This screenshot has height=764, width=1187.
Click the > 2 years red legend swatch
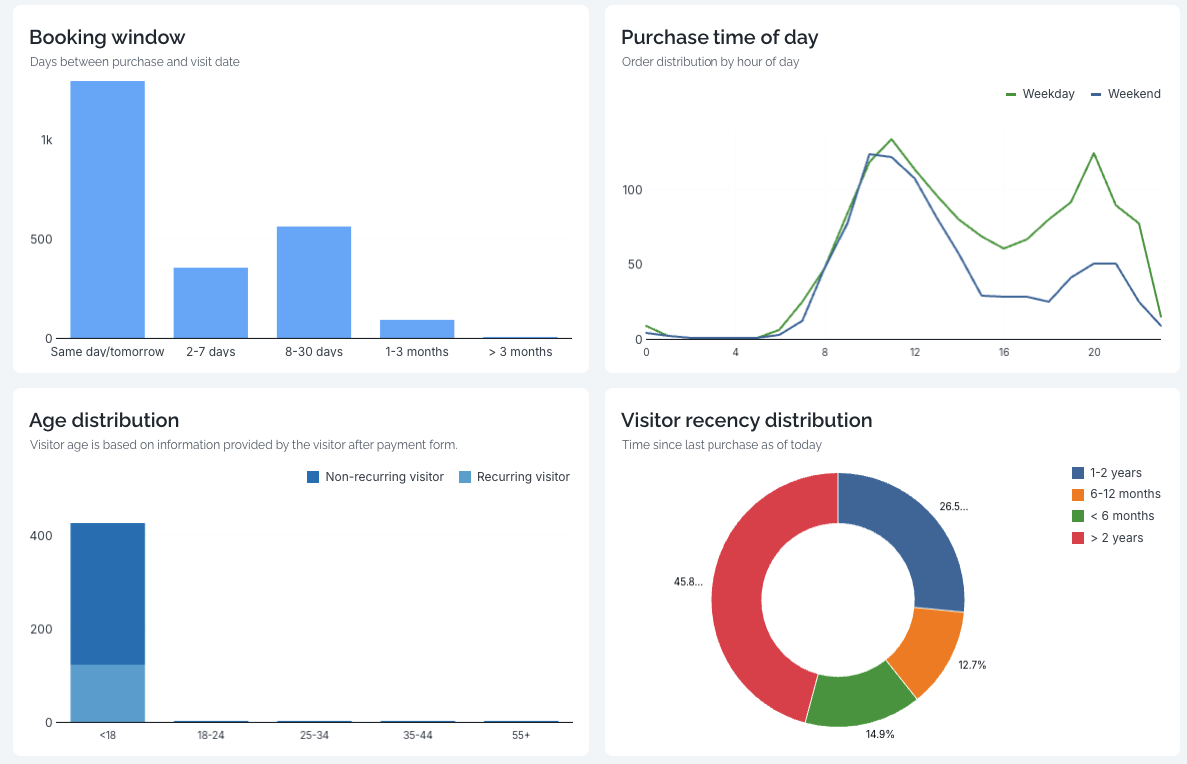pyautogui.click(x=1078, y=538)
